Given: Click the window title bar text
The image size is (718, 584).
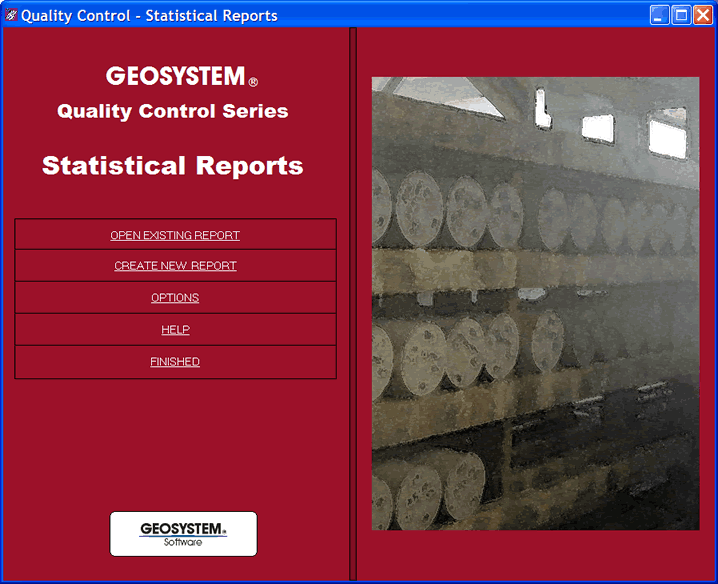Looking at the screenshot, I should (x=149, y=15).
